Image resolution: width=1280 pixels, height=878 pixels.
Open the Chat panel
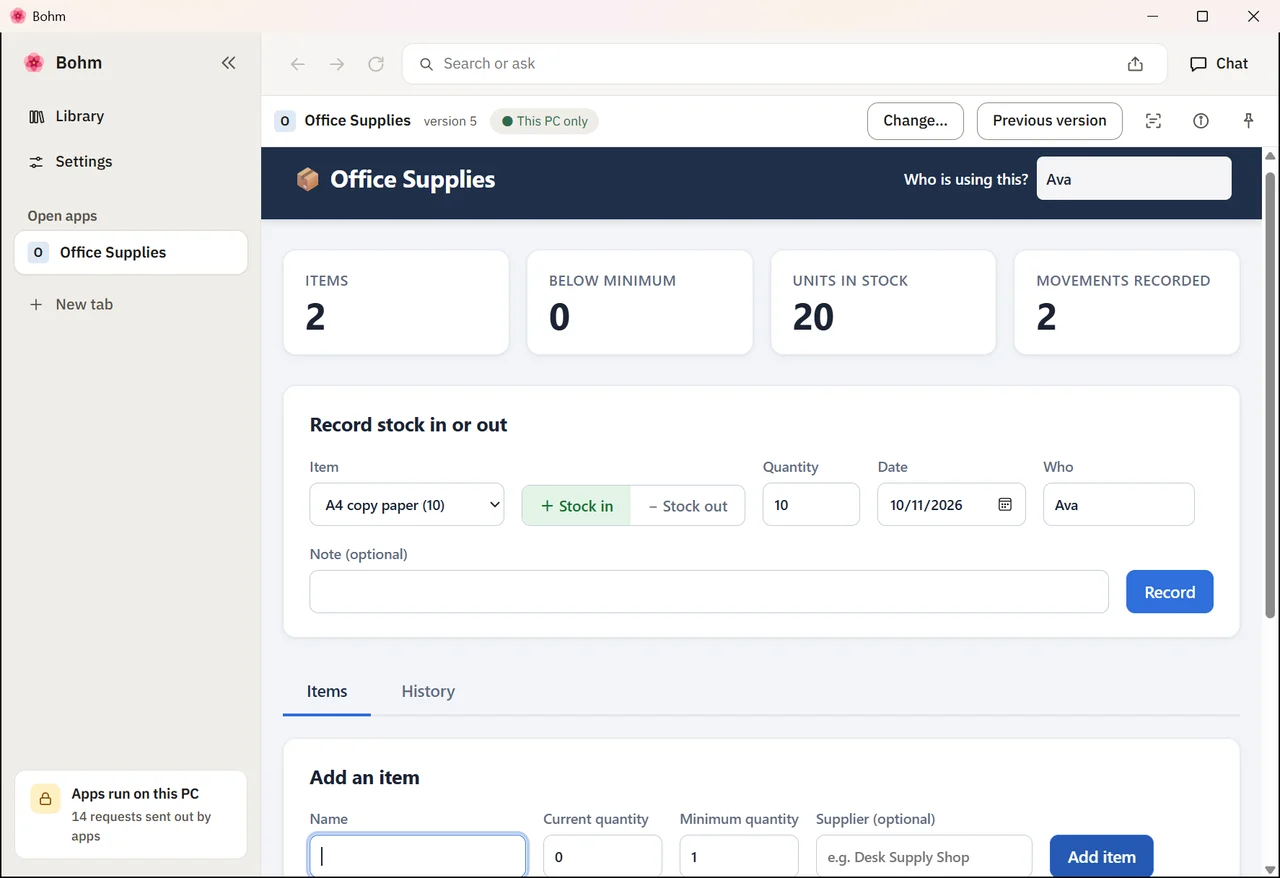[1219, 63]
